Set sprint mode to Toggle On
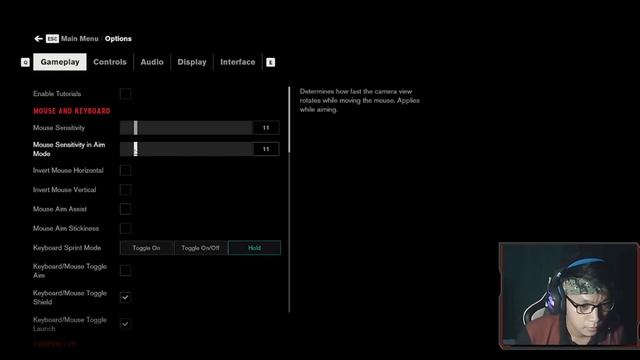The height and width of the screenshot is (360, 640). tap(147, 248)
